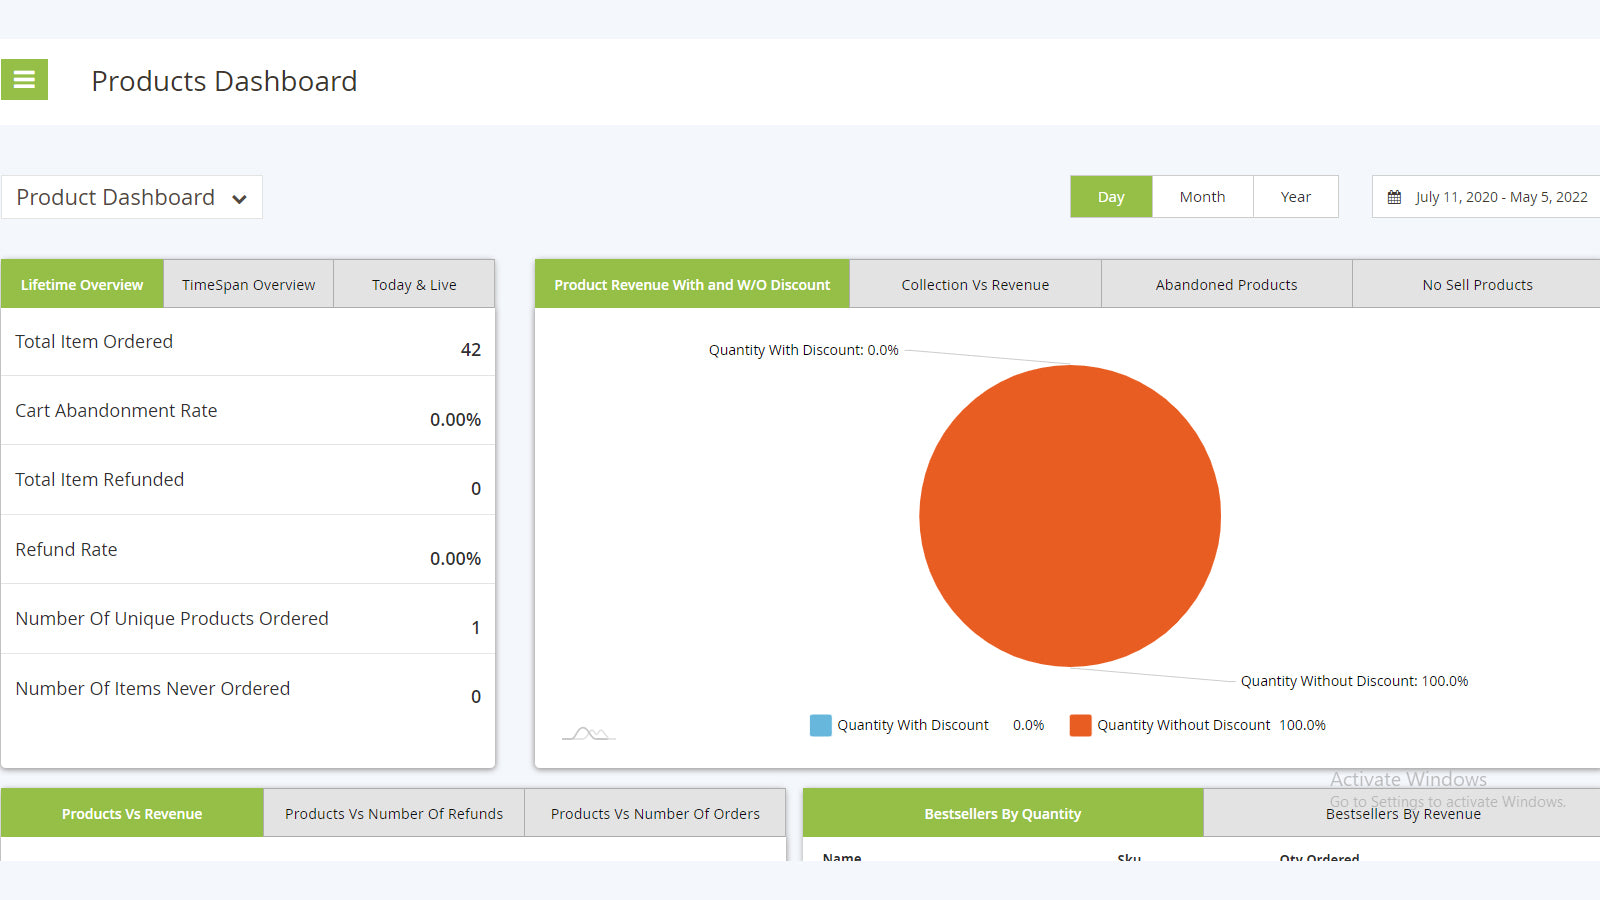The image size is (1600, 900).
Task: Click the sparkline icon below the pie chart
Action: click(x=588, y=731)
